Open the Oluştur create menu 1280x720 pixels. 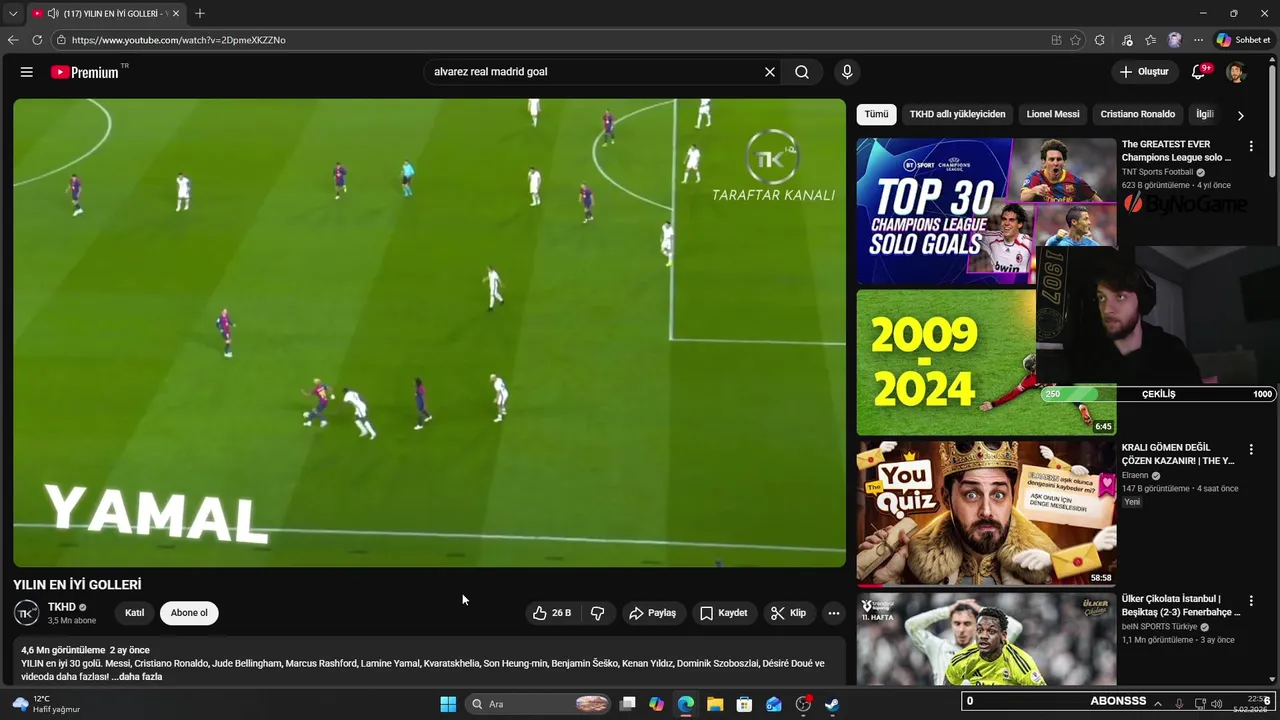(1144, 72)
